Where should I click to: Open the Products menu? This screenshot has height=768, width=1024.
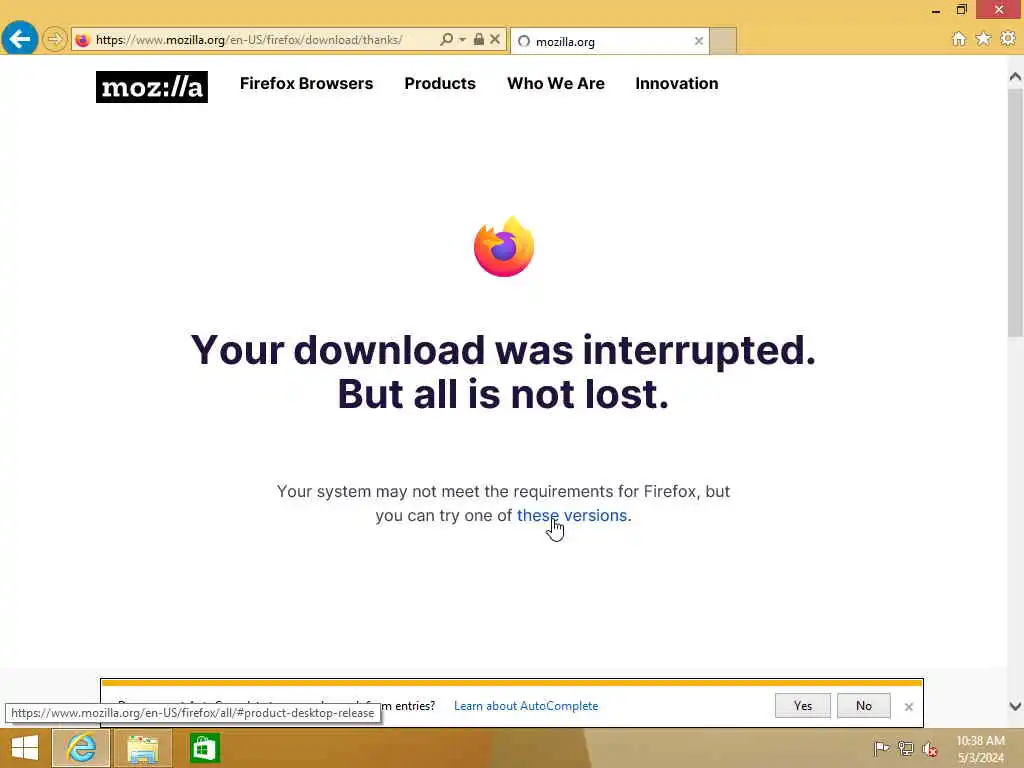pos(440,84)
